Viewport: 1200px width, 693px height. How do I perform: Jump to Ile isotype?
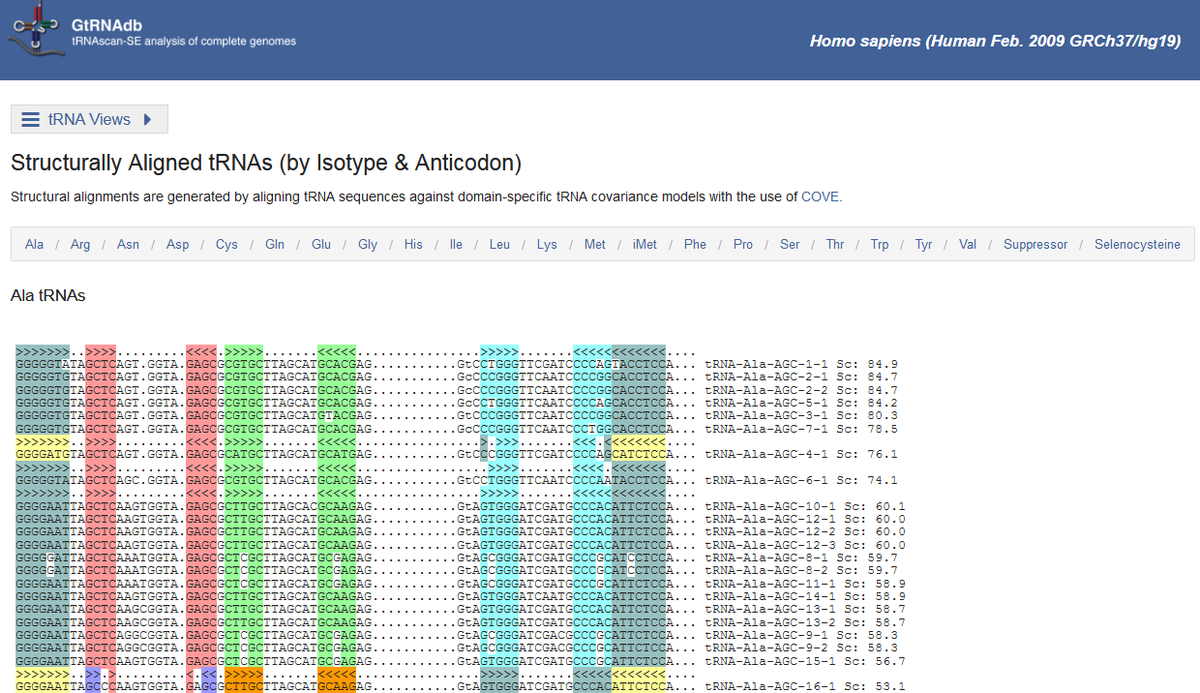coord(456,244)
